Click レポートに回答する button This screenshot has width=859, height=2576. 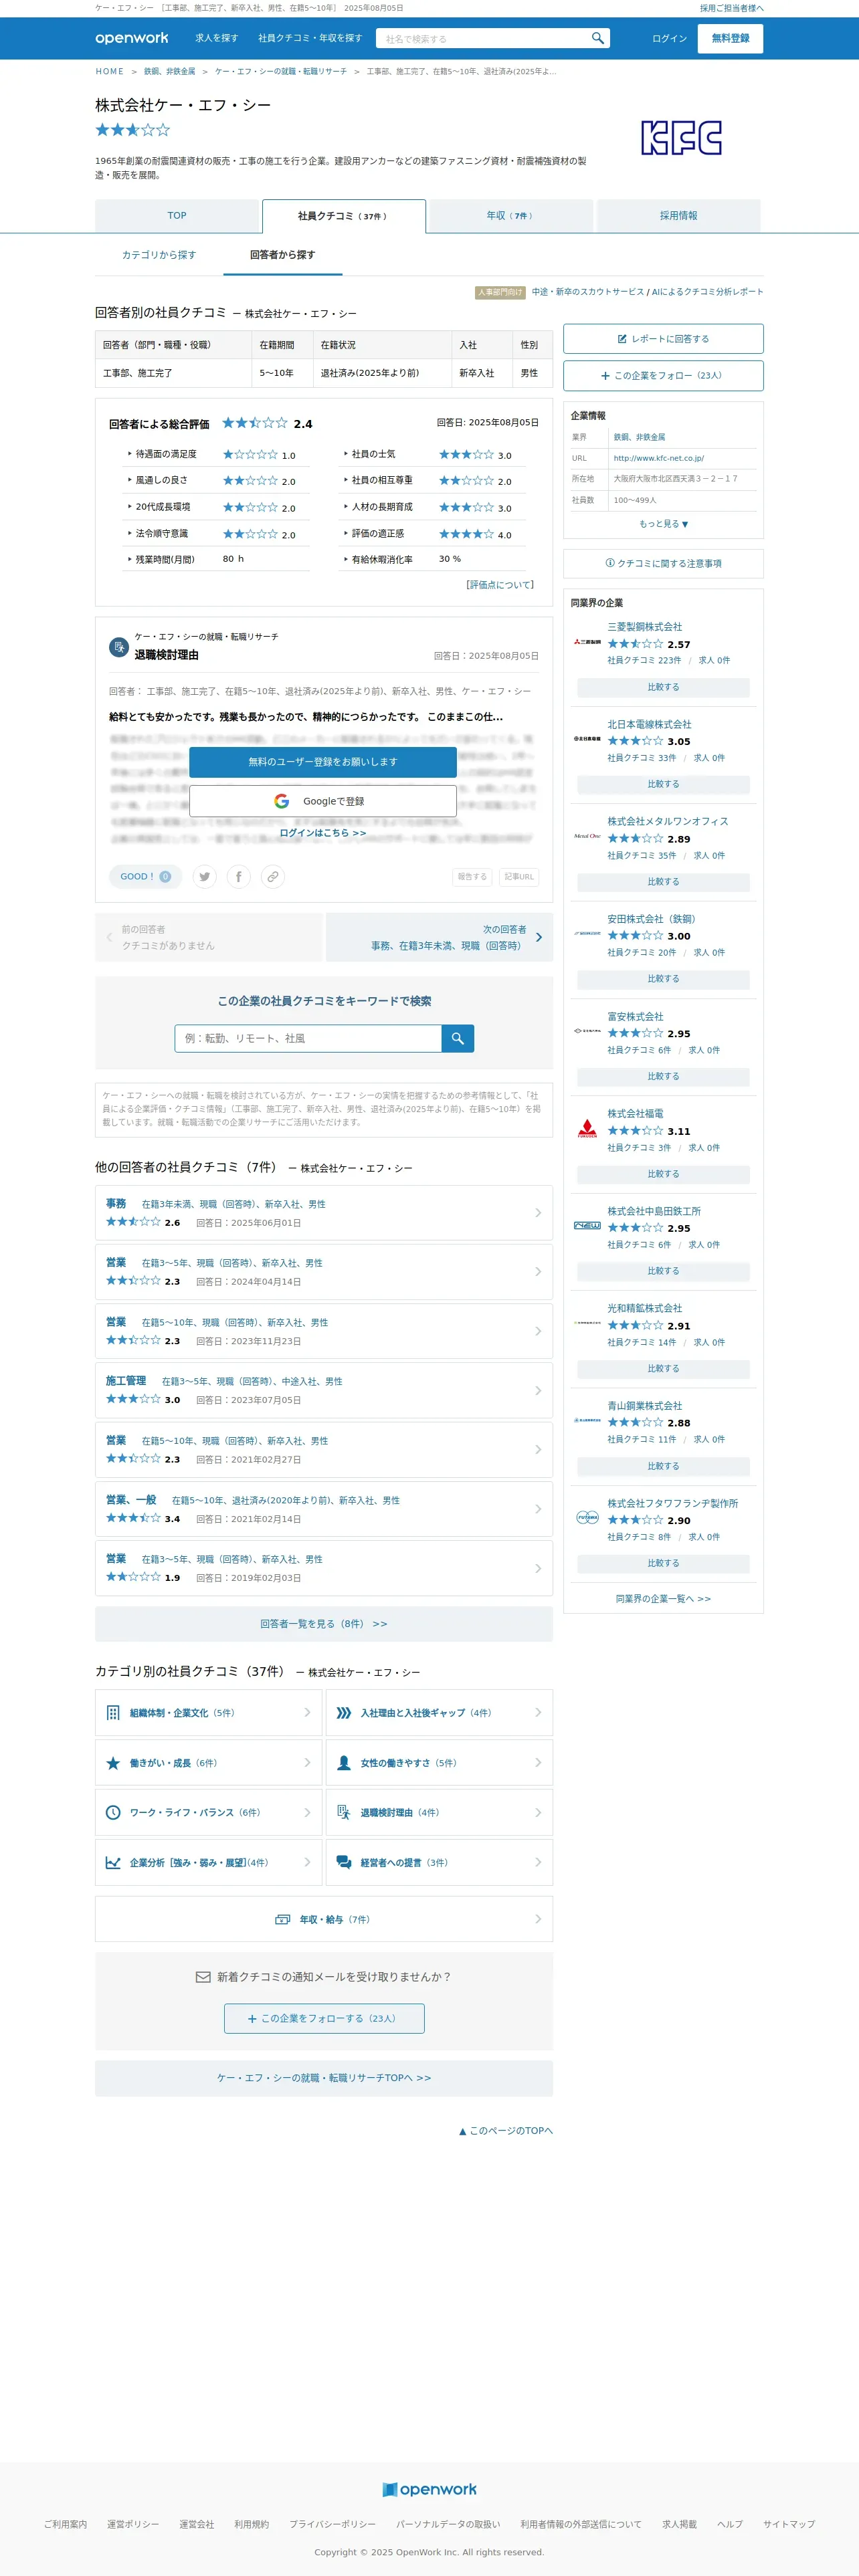coord(663,339)
